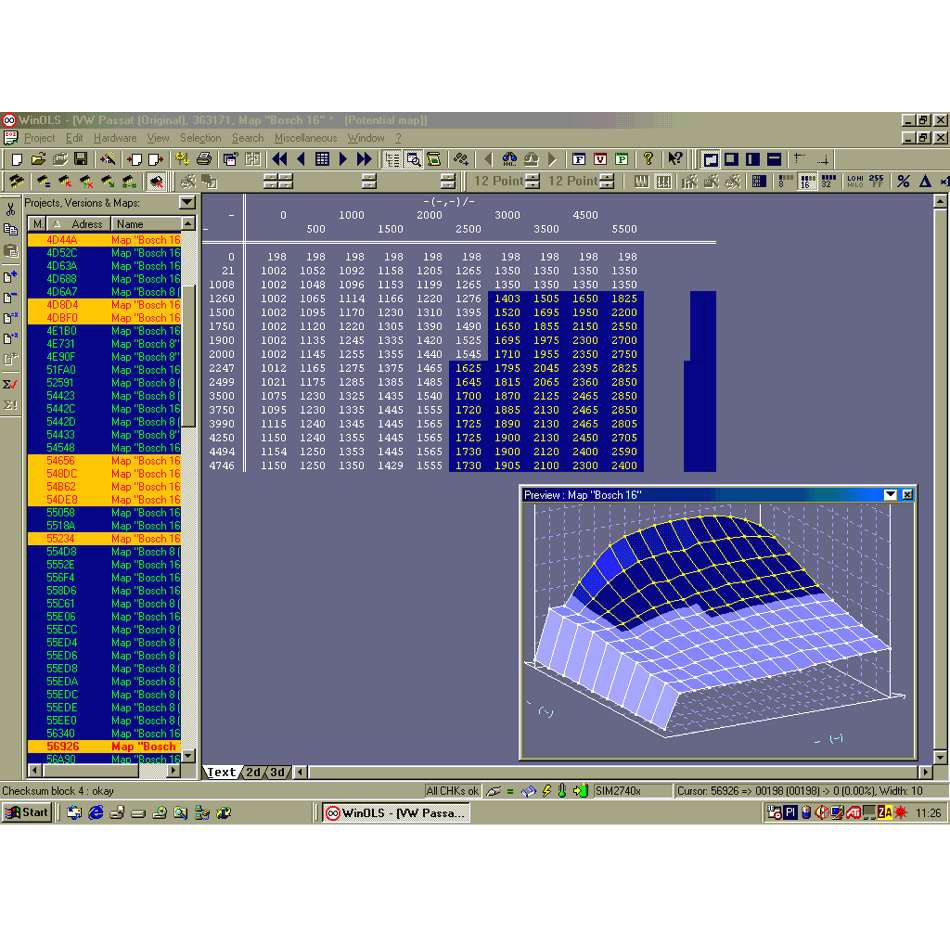This screenshot has width=950, height=950.
Task: Activate the context help arrow-question icon
Action: pyautogui.click(x=675, y=159)
